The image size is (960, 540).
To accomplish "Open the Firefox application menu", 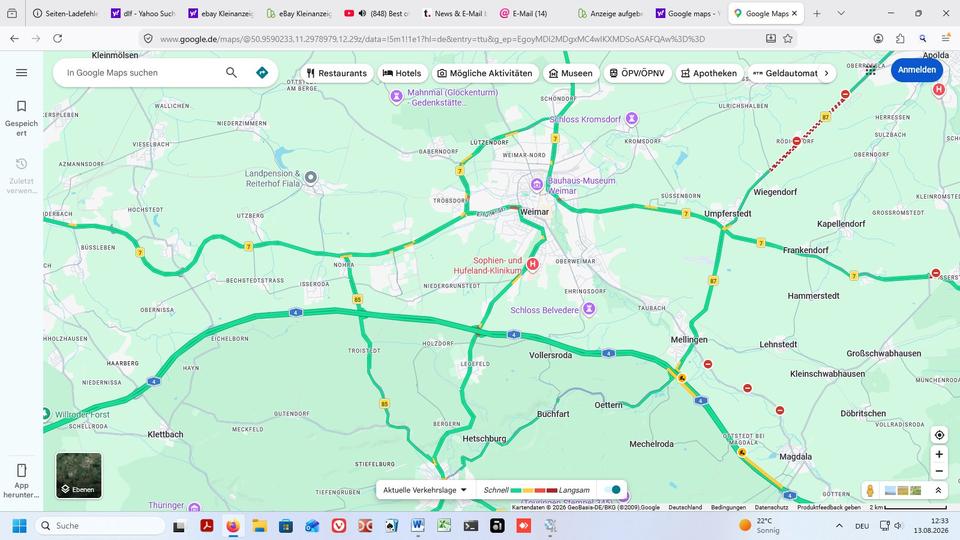I will pyautogui.click(x=946, y=39).
